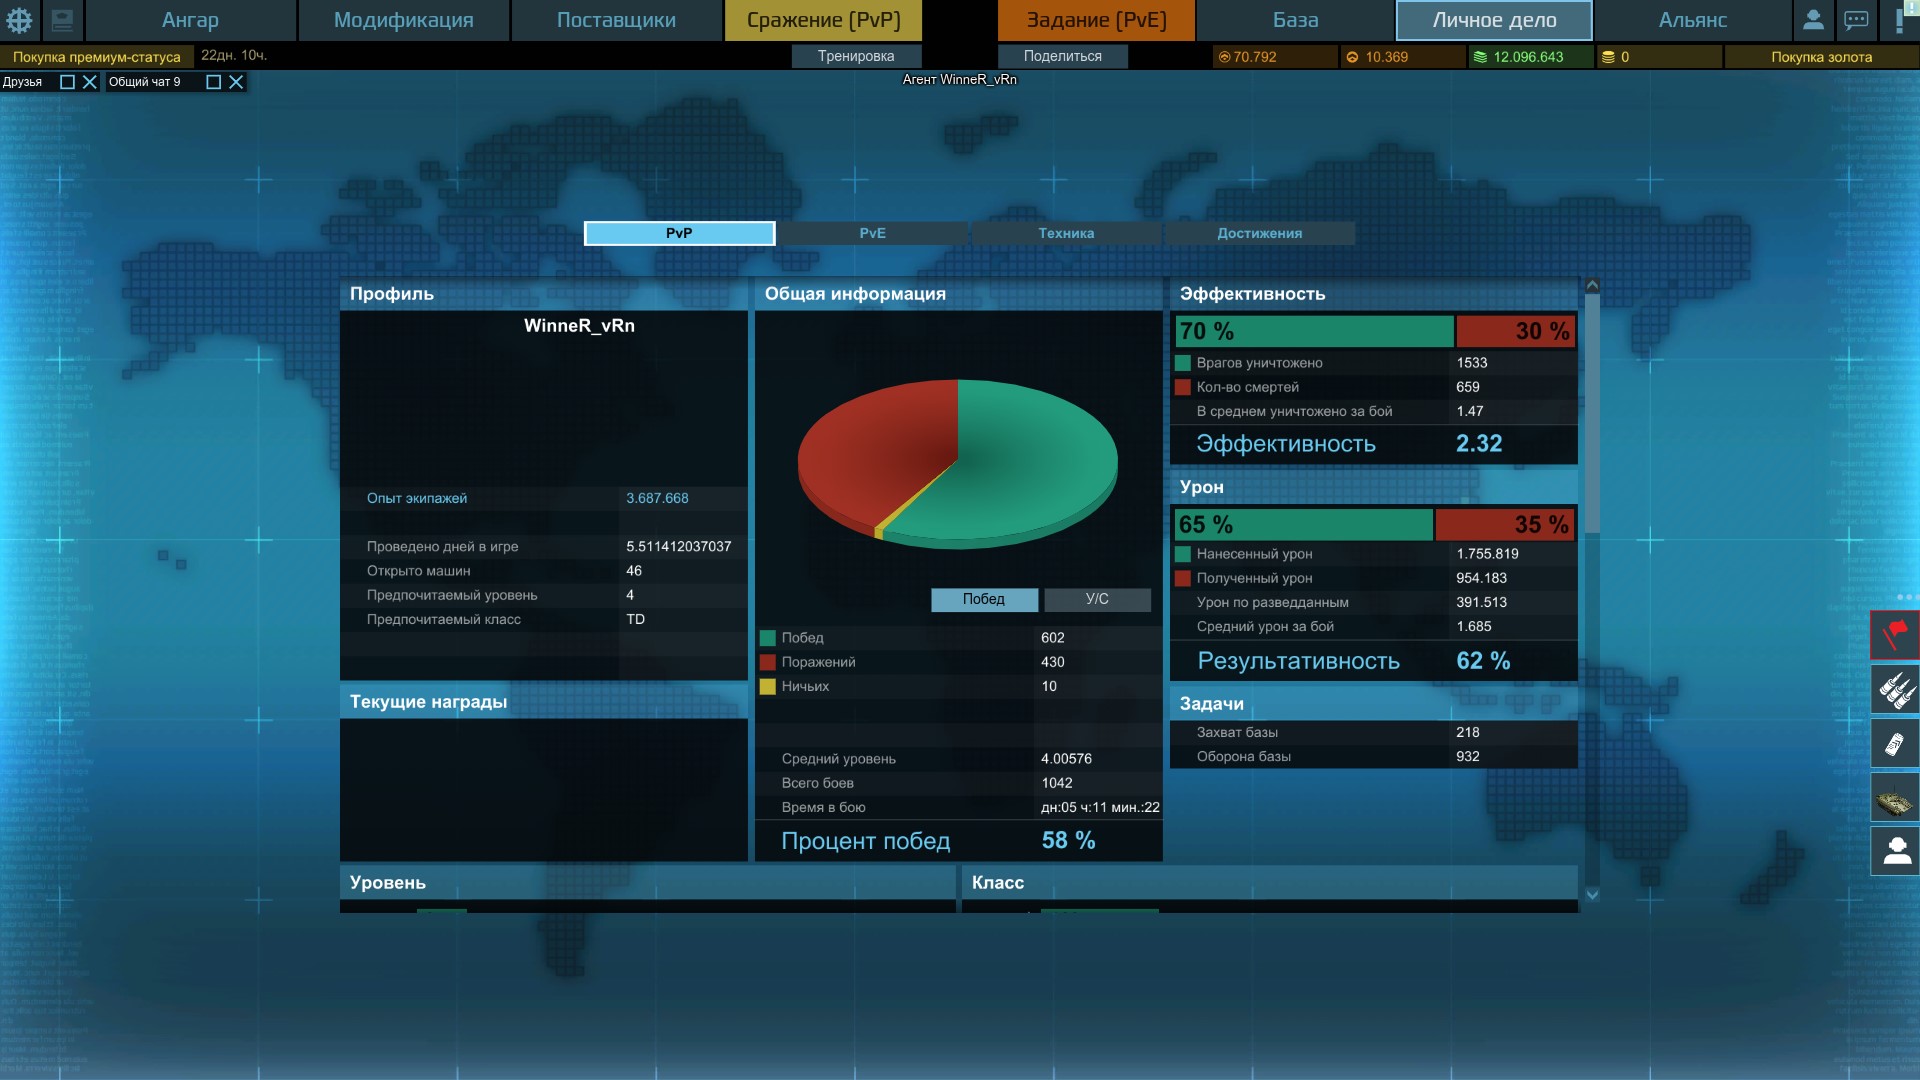The width and height of the screenshot is (1920, 1080).
Task: Toggle the Победы chart view button
Action: tap(984, 599)
